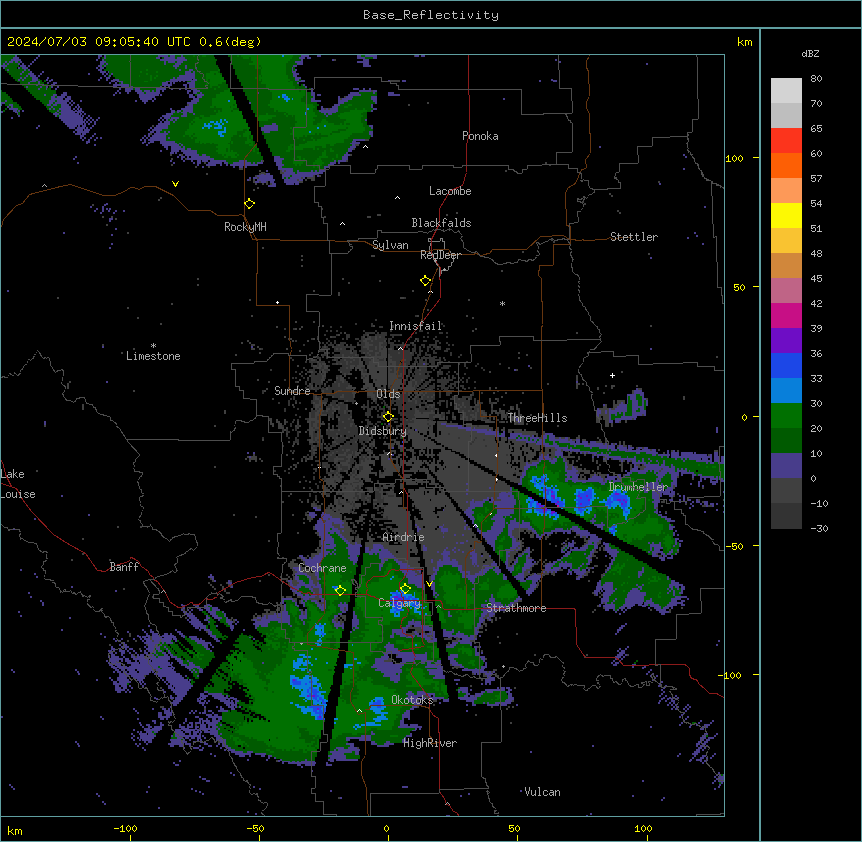
Task: Select the Strathmore label
Action: click(x=516, y=608)
